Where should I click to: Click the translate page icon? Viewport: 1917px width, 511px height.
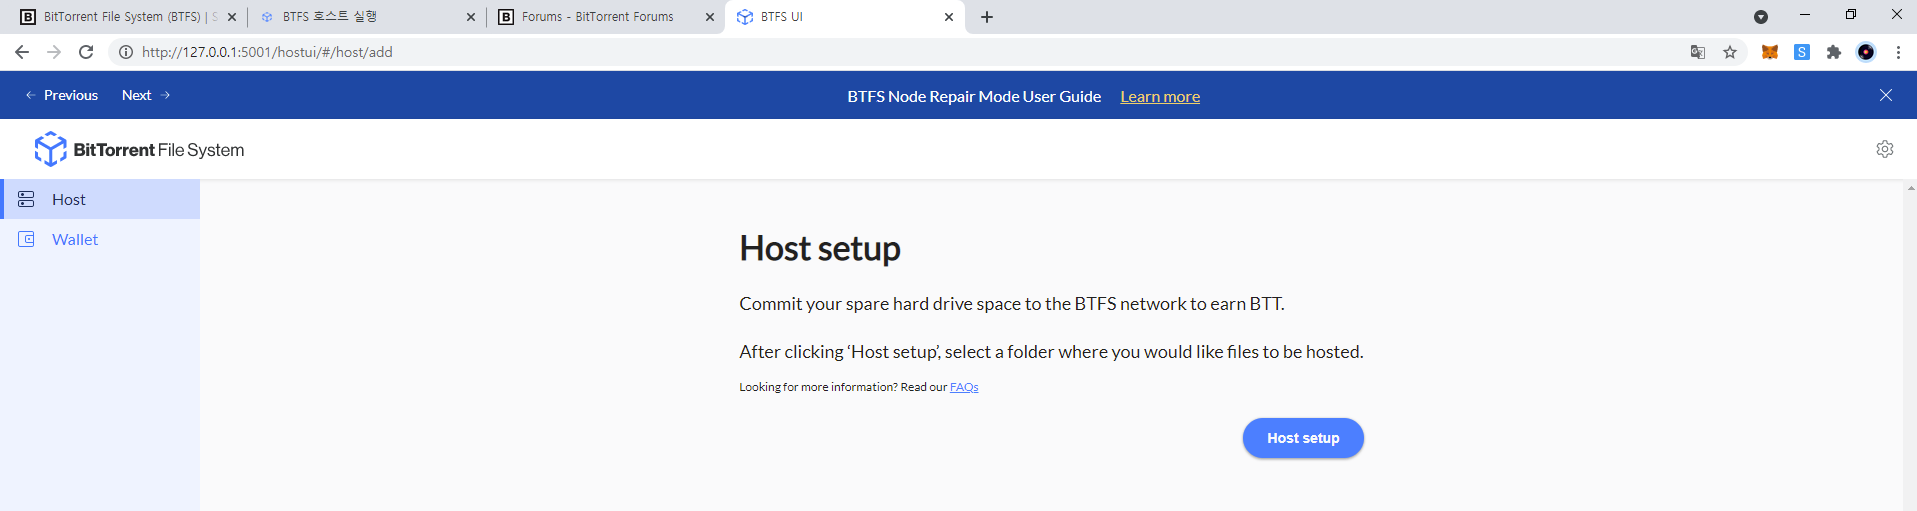[1698, 52]
